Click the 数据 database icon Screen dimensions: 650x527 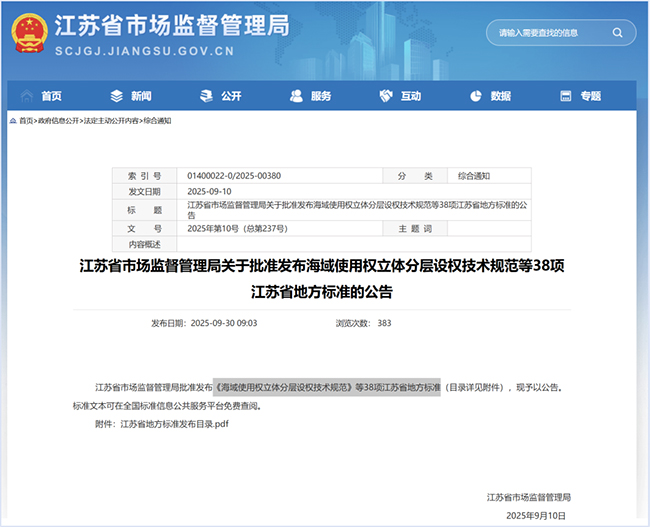pyautogui.click(x=475, y=96)
